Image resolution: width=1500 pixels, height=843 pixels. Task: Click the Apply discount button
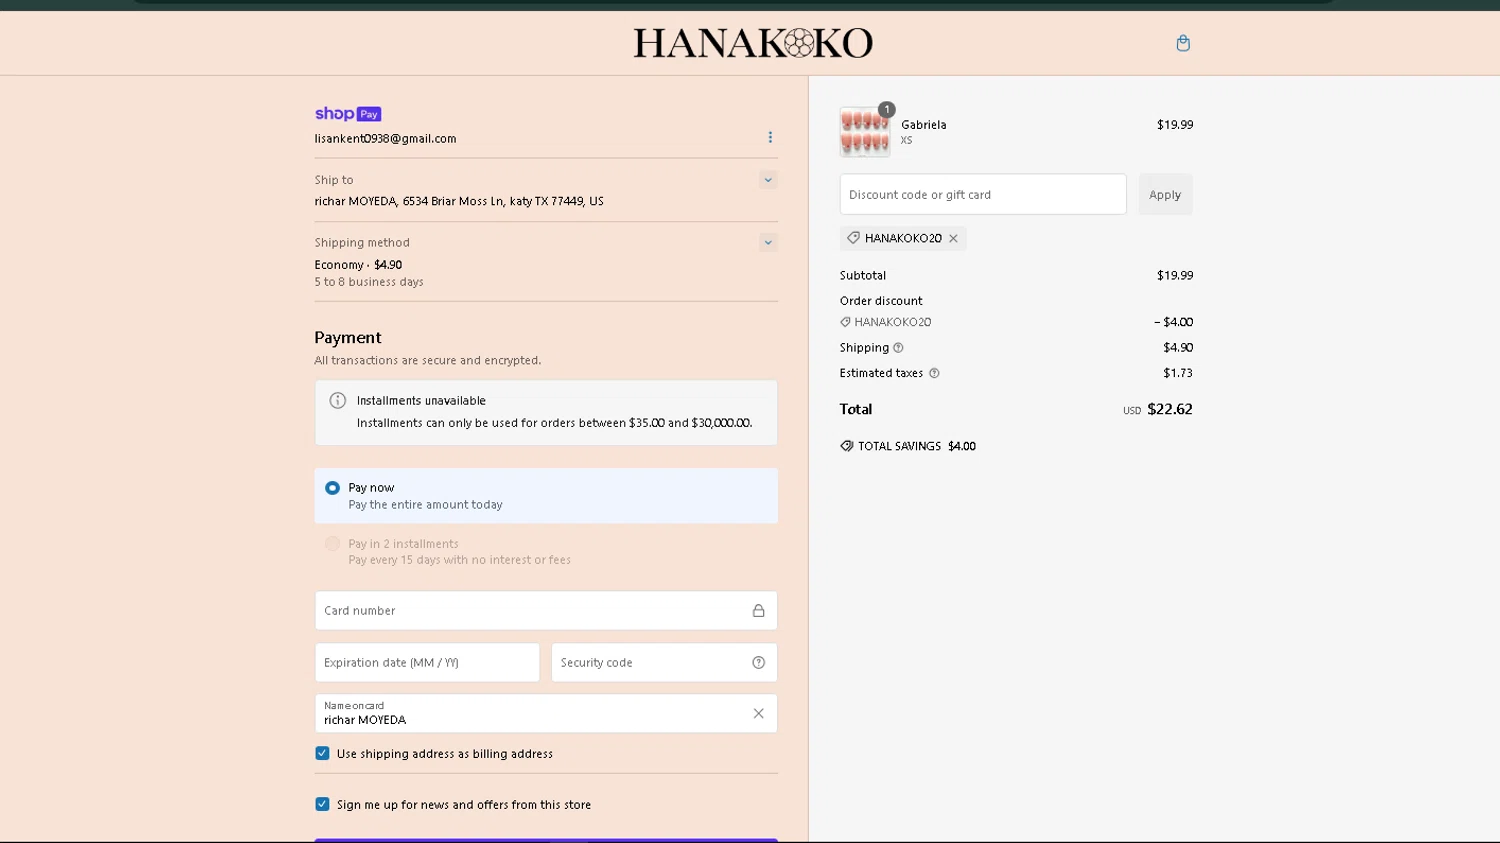pos(1165,195)
